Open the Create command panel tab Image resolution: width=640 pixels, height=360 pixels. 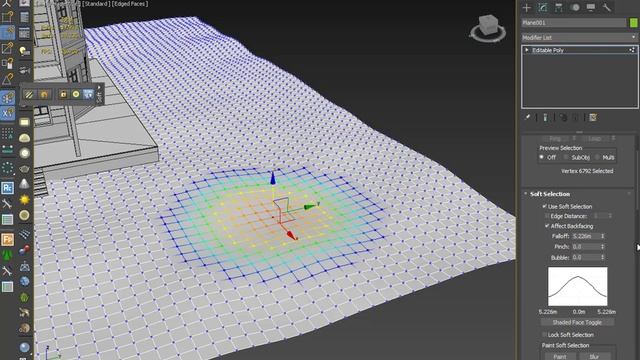coord(527,7)
